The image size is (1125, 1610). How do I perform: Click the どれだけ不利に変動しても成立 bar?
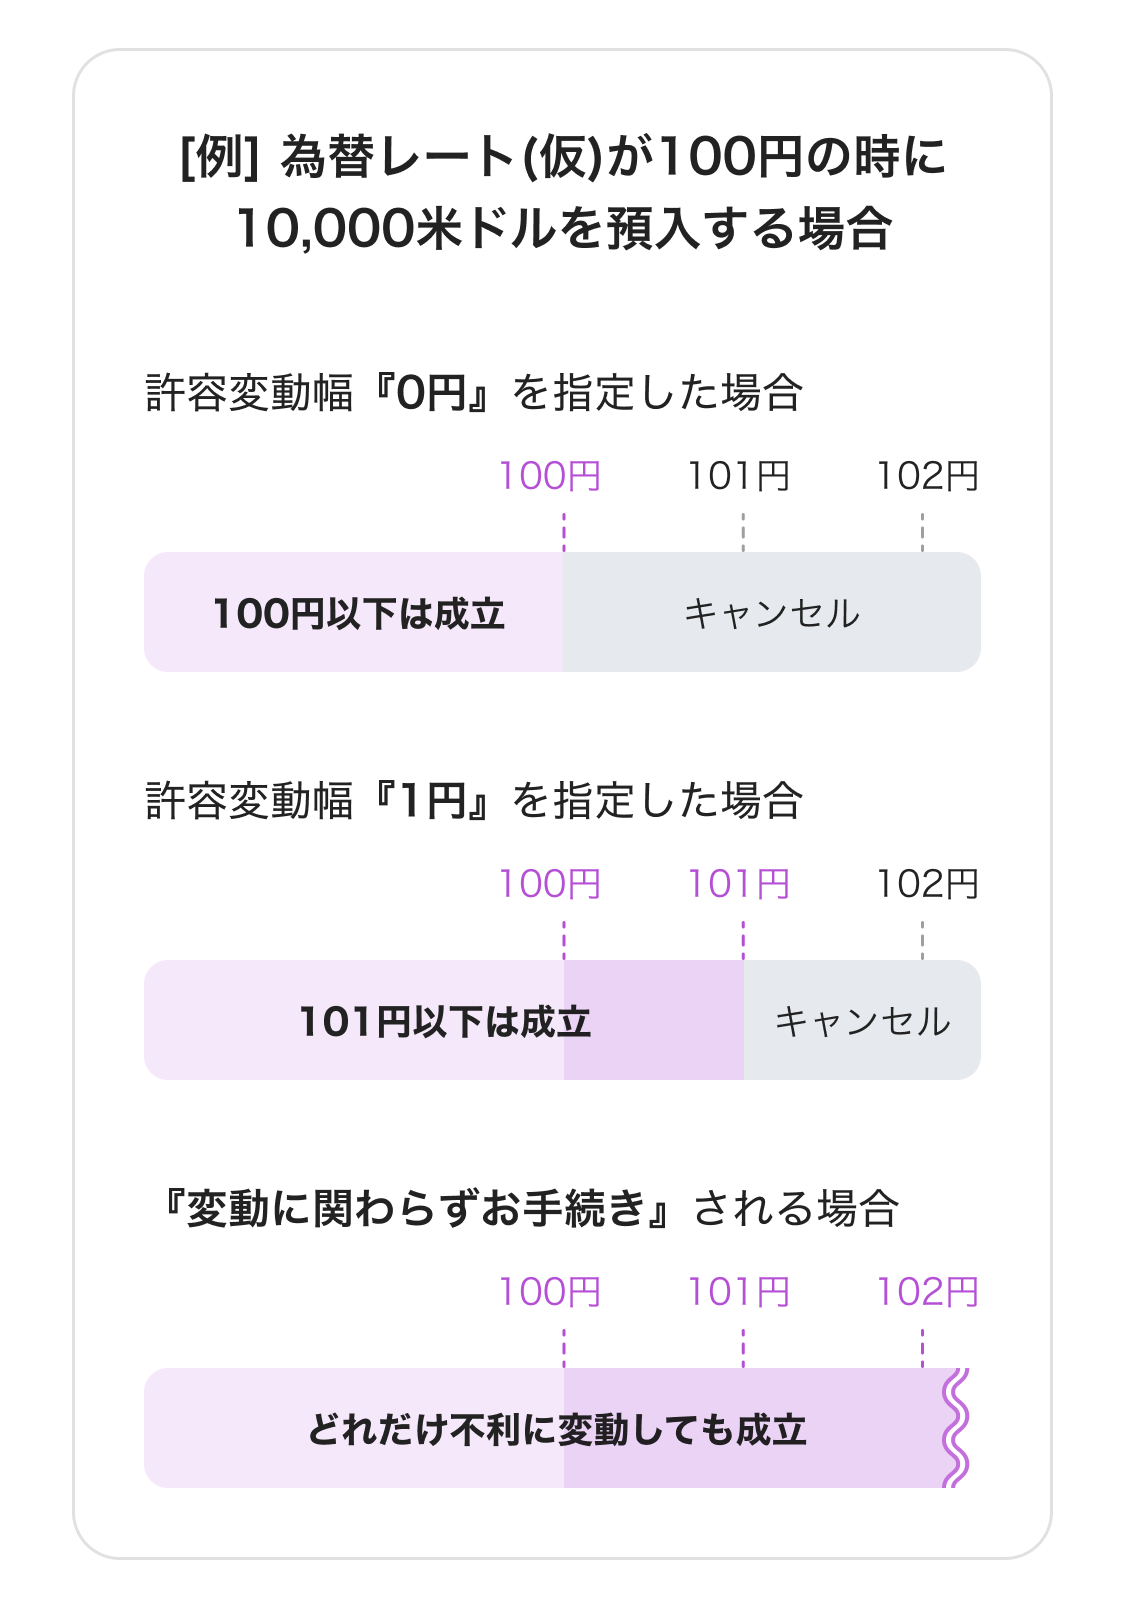tap(557, 1428)
